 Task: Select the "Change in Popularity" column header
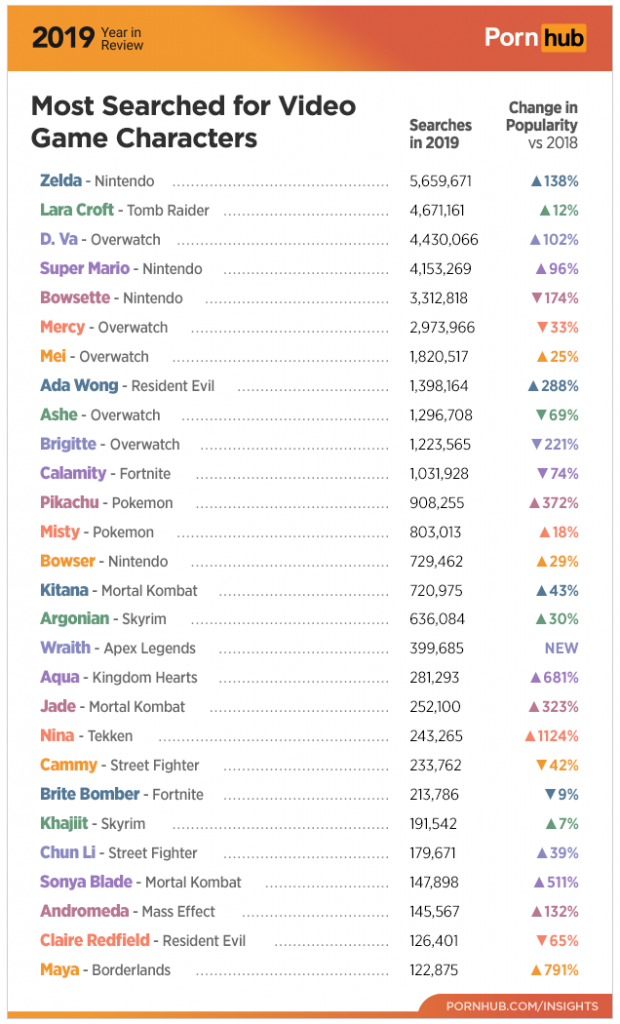click(x=541, y=125)
